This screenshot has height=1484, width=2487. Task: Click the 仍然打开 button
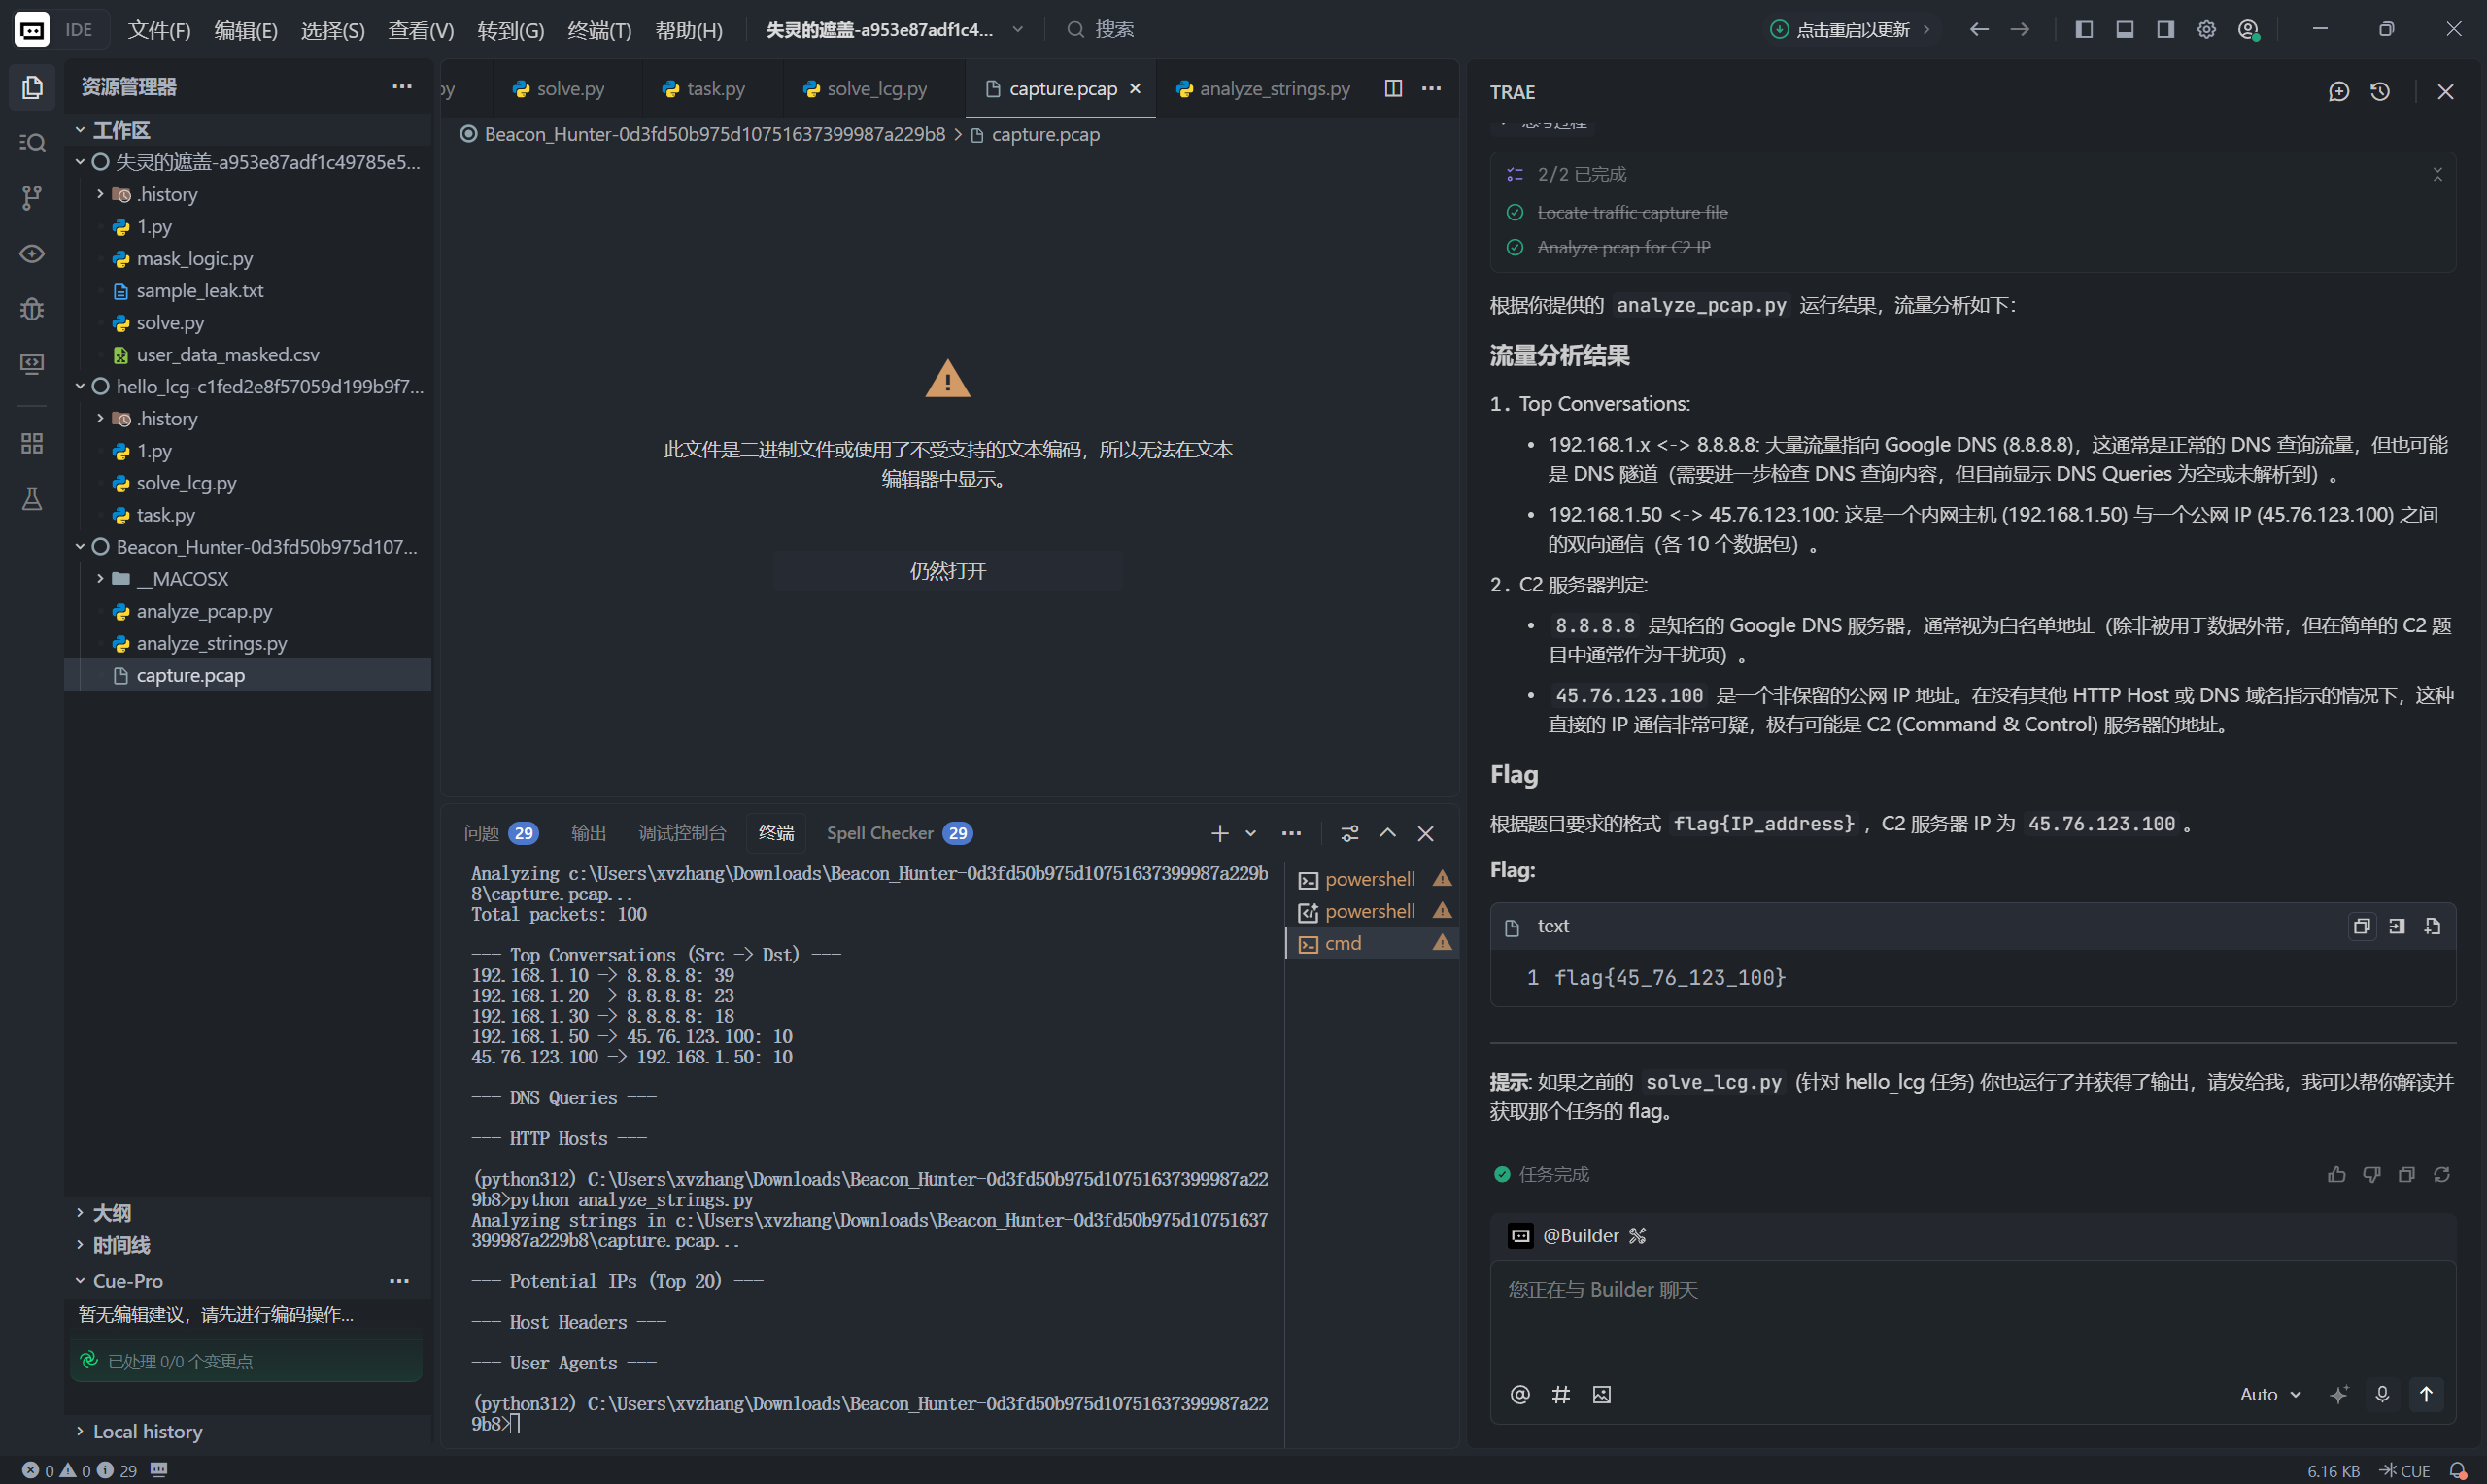(947, 571)
